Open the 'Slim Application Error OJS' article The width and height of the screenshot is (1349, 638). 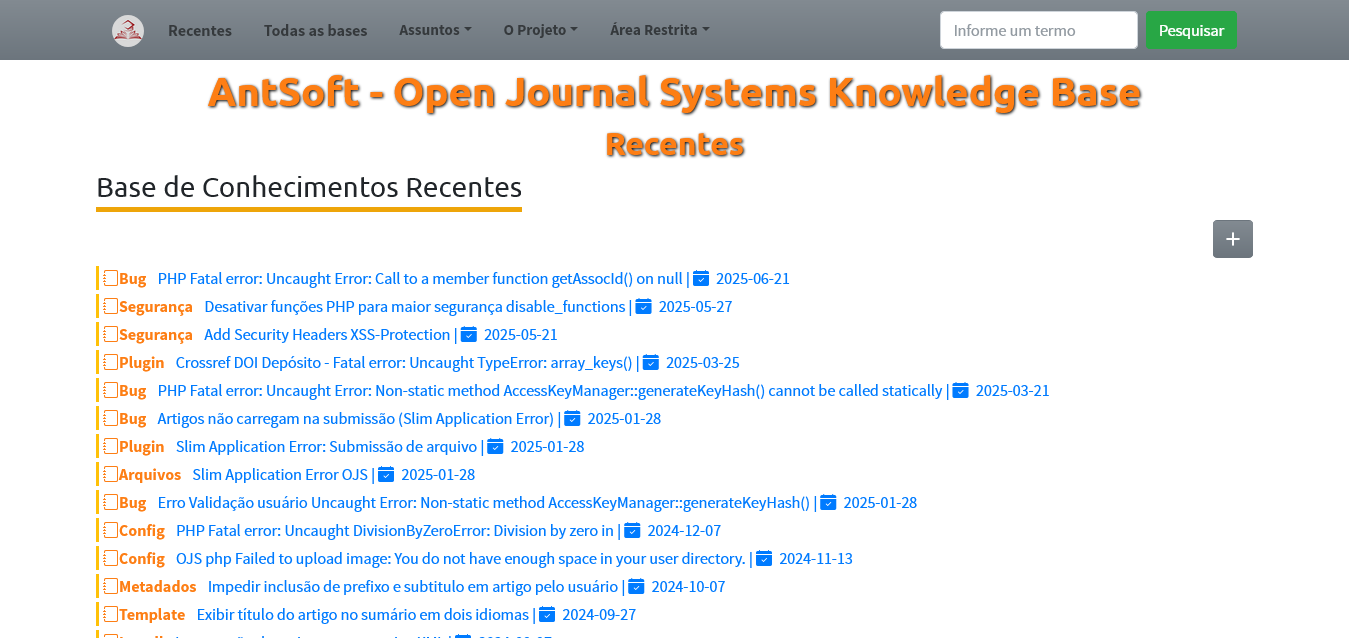[x=280, y=474]
